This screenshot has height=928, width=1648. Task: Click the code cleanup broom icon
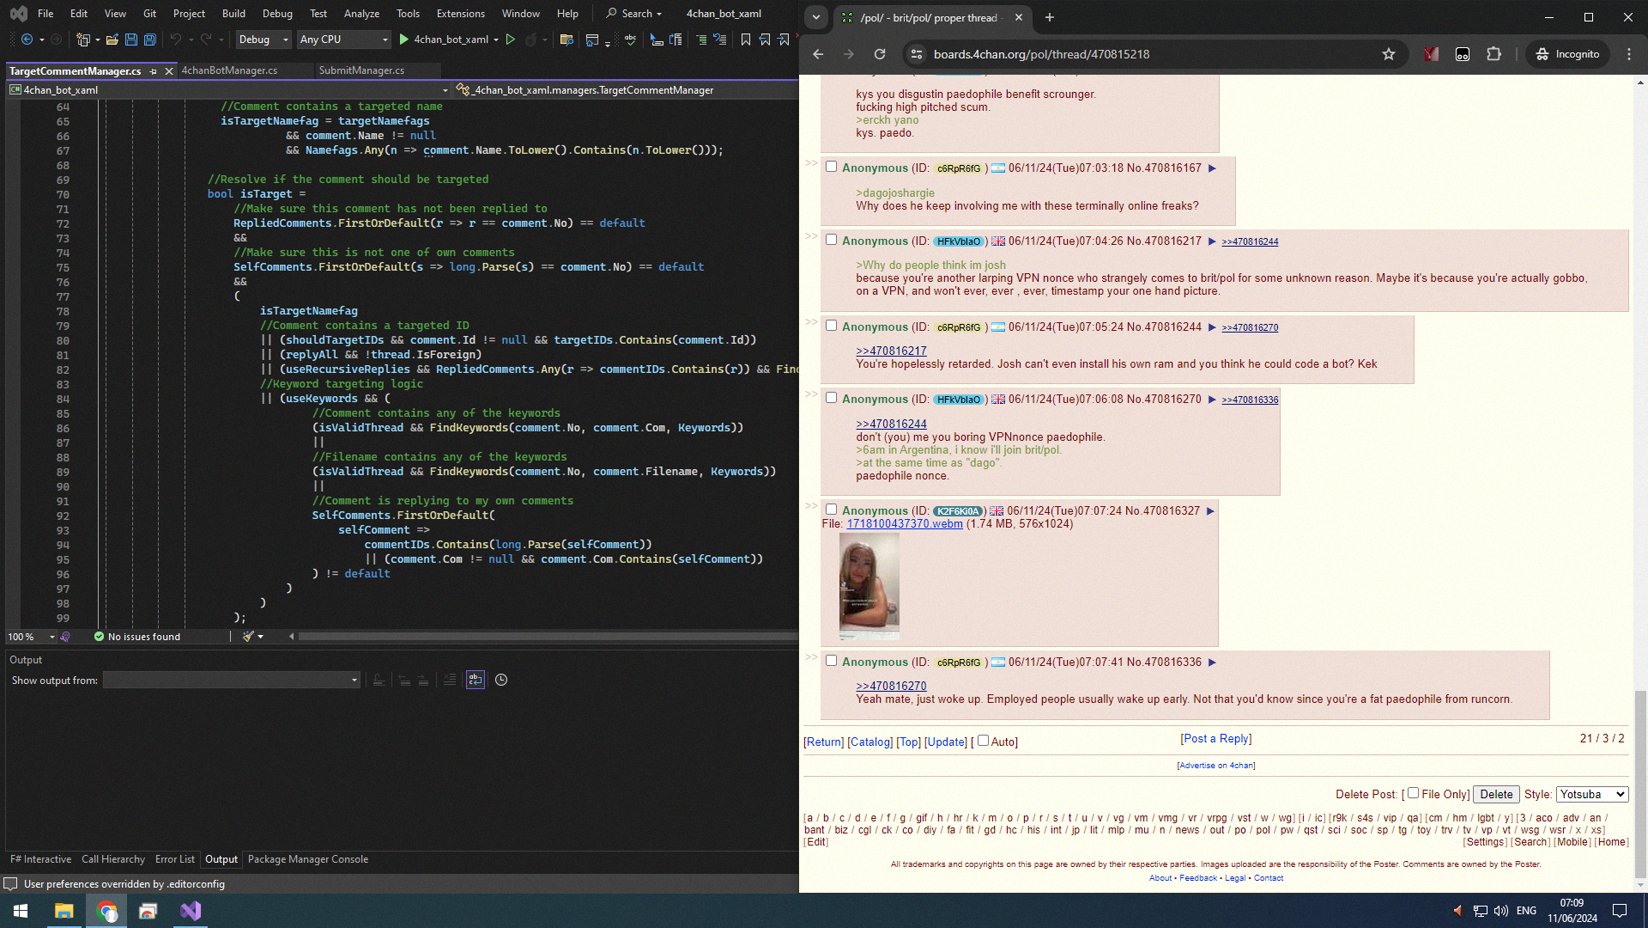(248, 636)
